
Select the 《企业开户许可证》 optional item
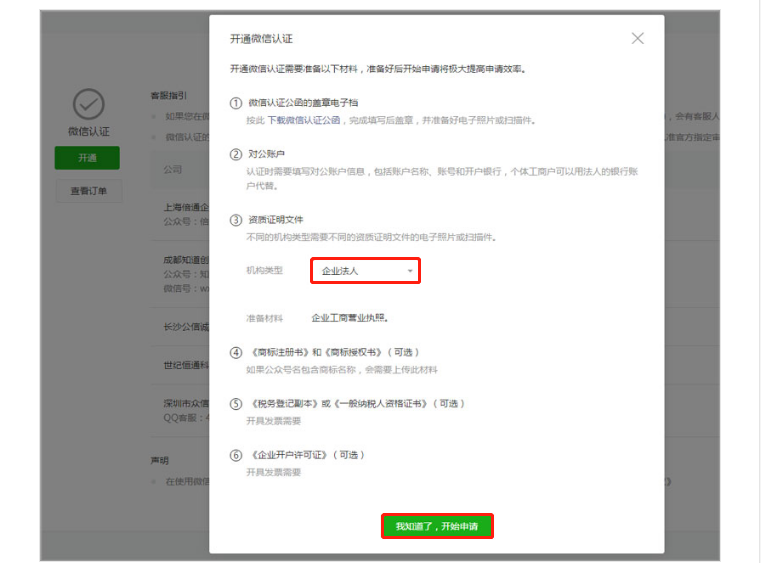306,455
